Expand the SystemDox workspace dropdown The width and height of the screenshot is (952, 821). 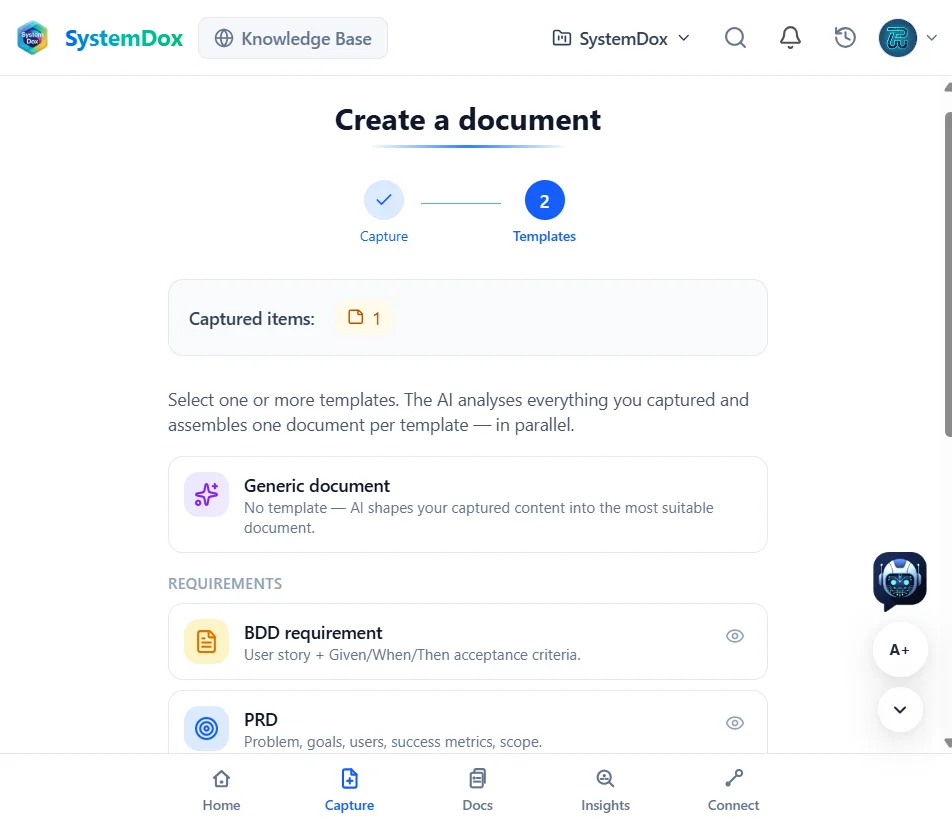coord(621,38)
